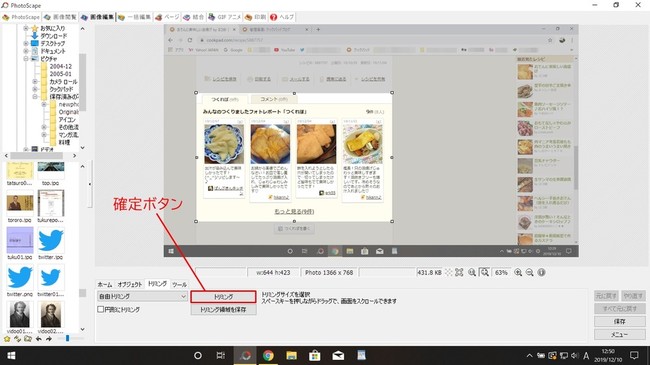This screenshot has height=365, width=650.
Task: Switch to the オブジェクト tab
Action: [x=129, y=285]
